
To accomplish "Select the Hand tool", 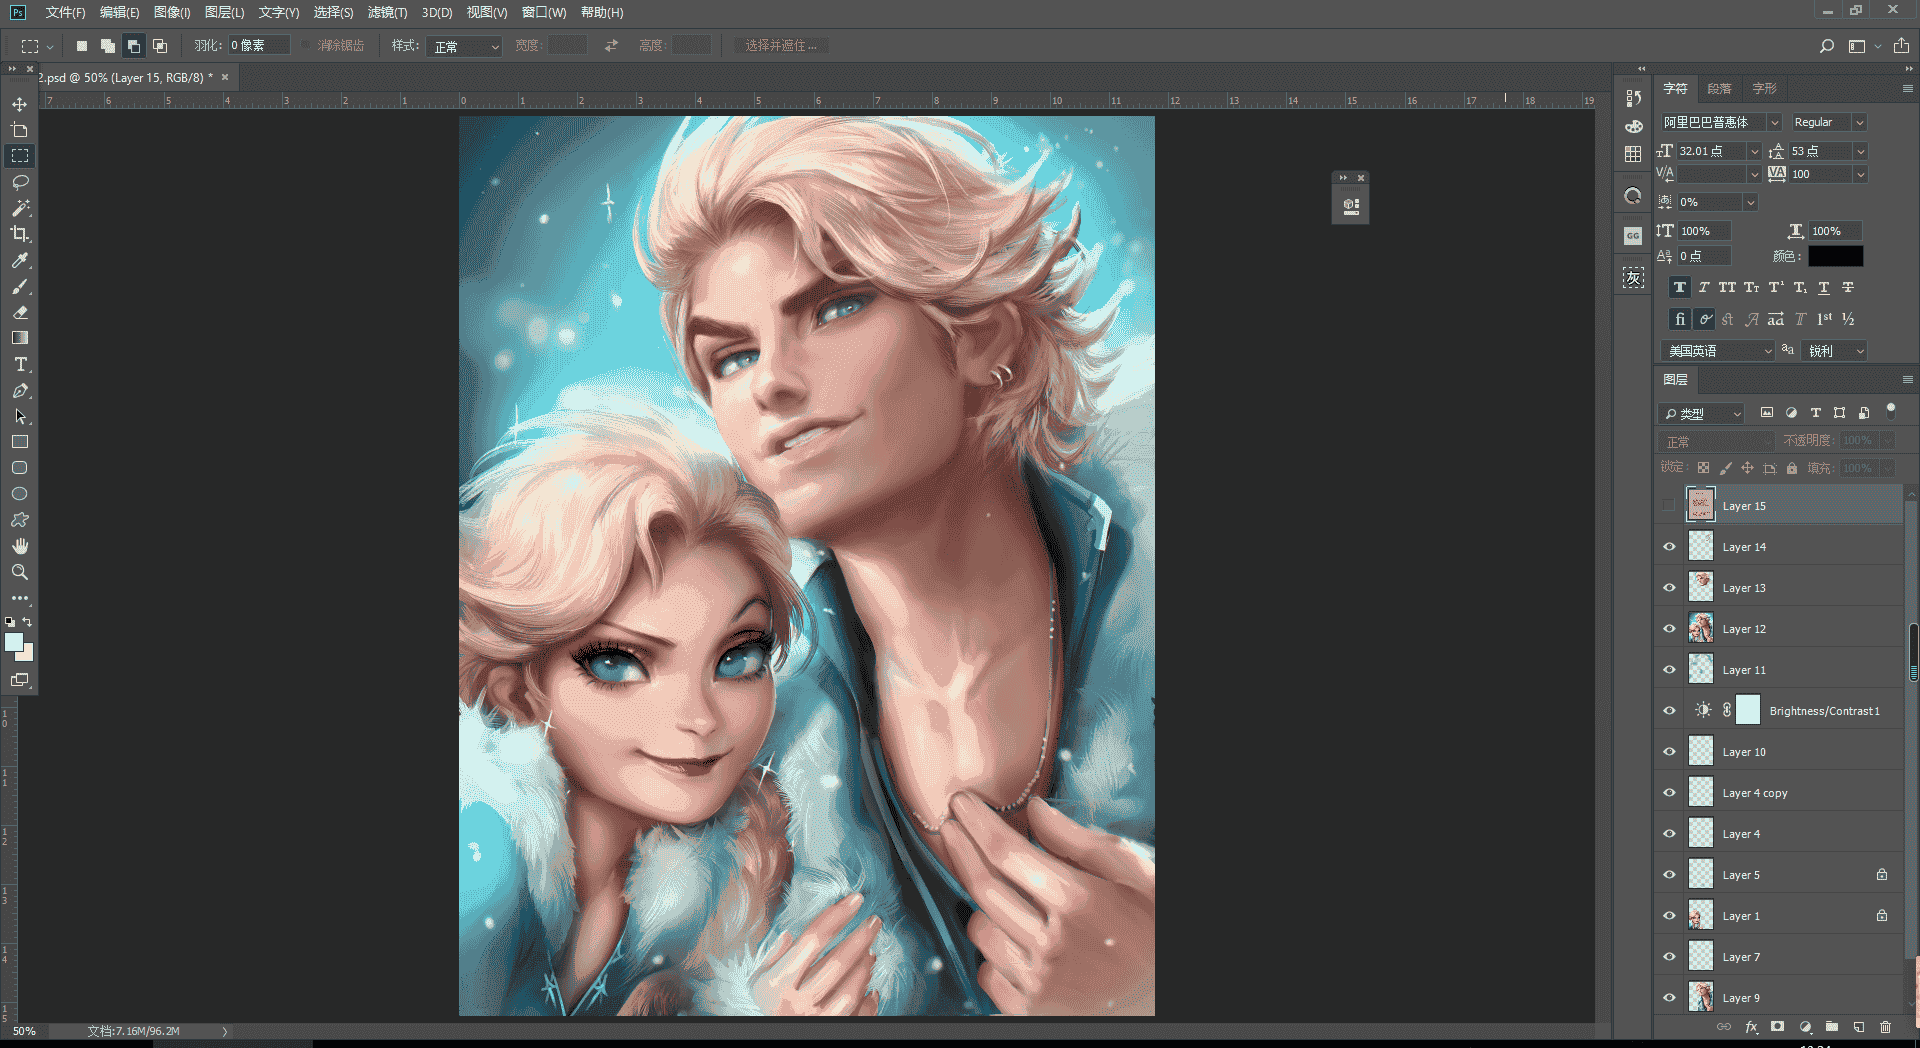I will 19,546.
